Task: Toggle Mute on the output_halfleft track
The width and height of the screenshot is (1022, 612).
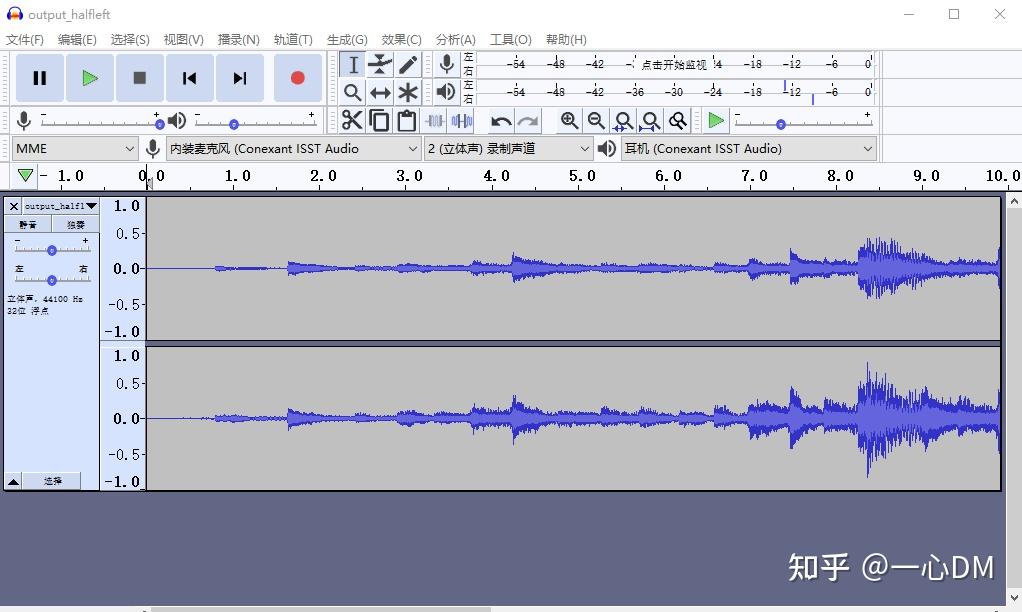Action: (28, 225)
